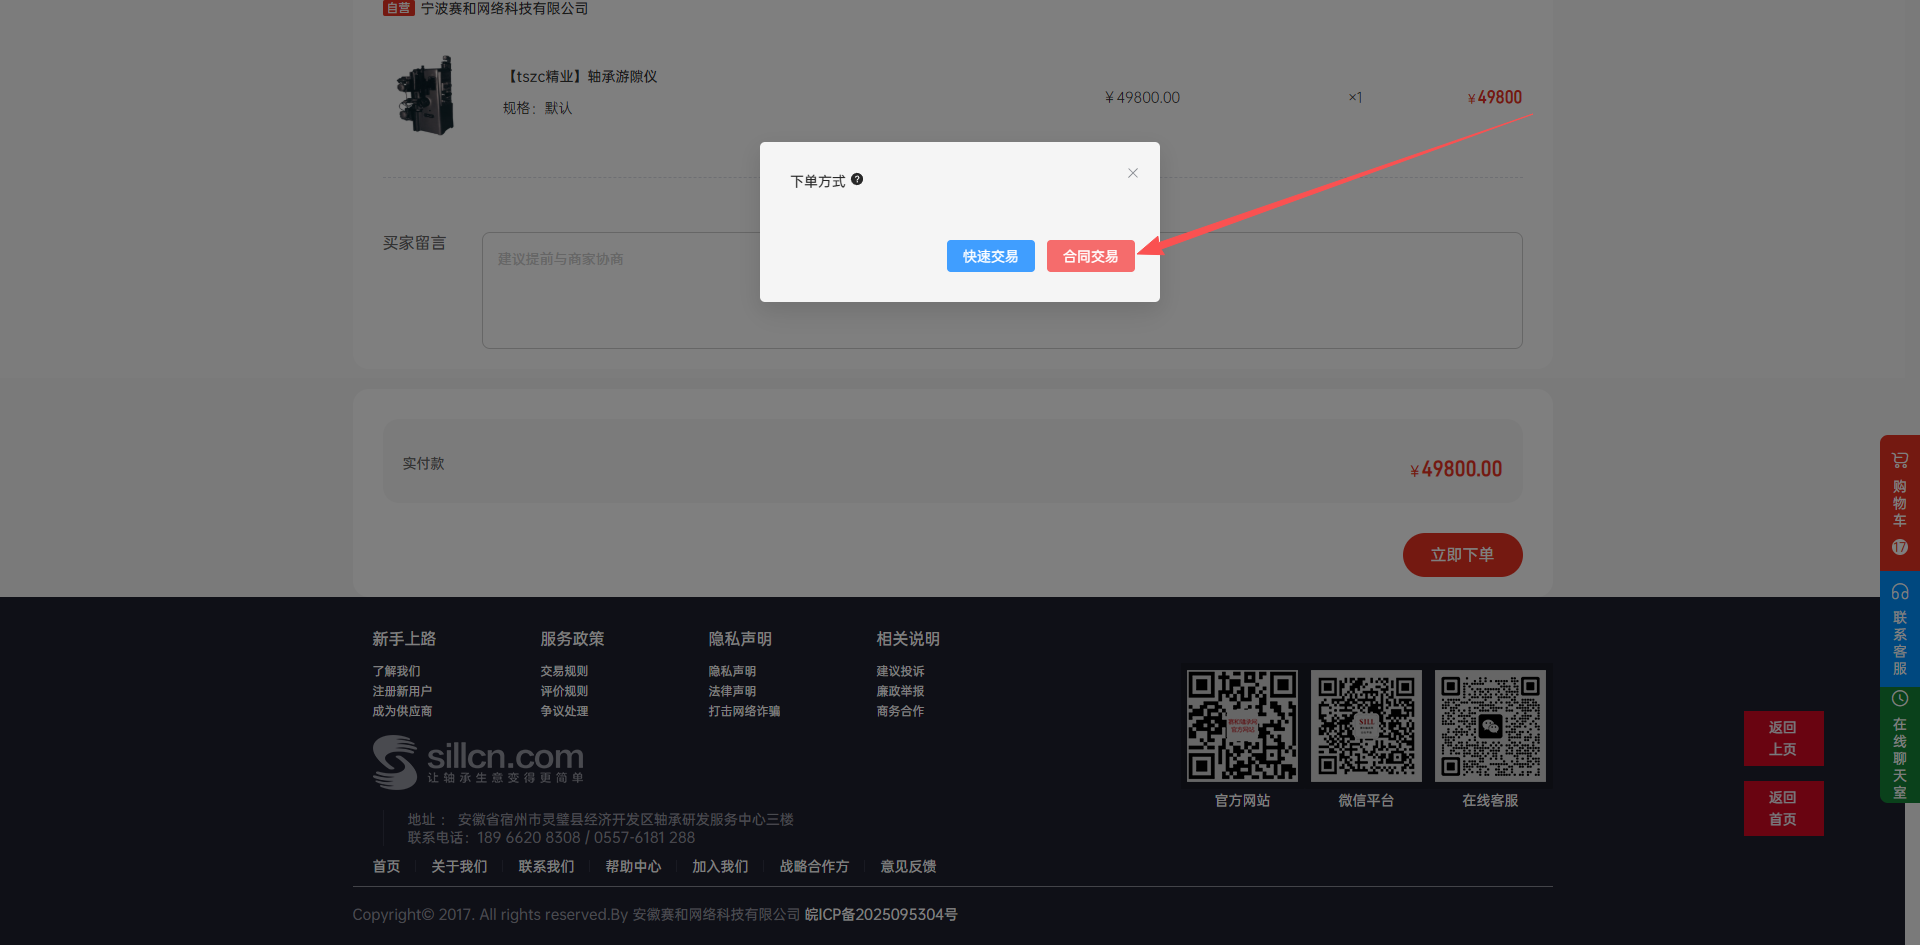
Task: Click the 在线客服 QR code
Action: tap(1490, 725)
